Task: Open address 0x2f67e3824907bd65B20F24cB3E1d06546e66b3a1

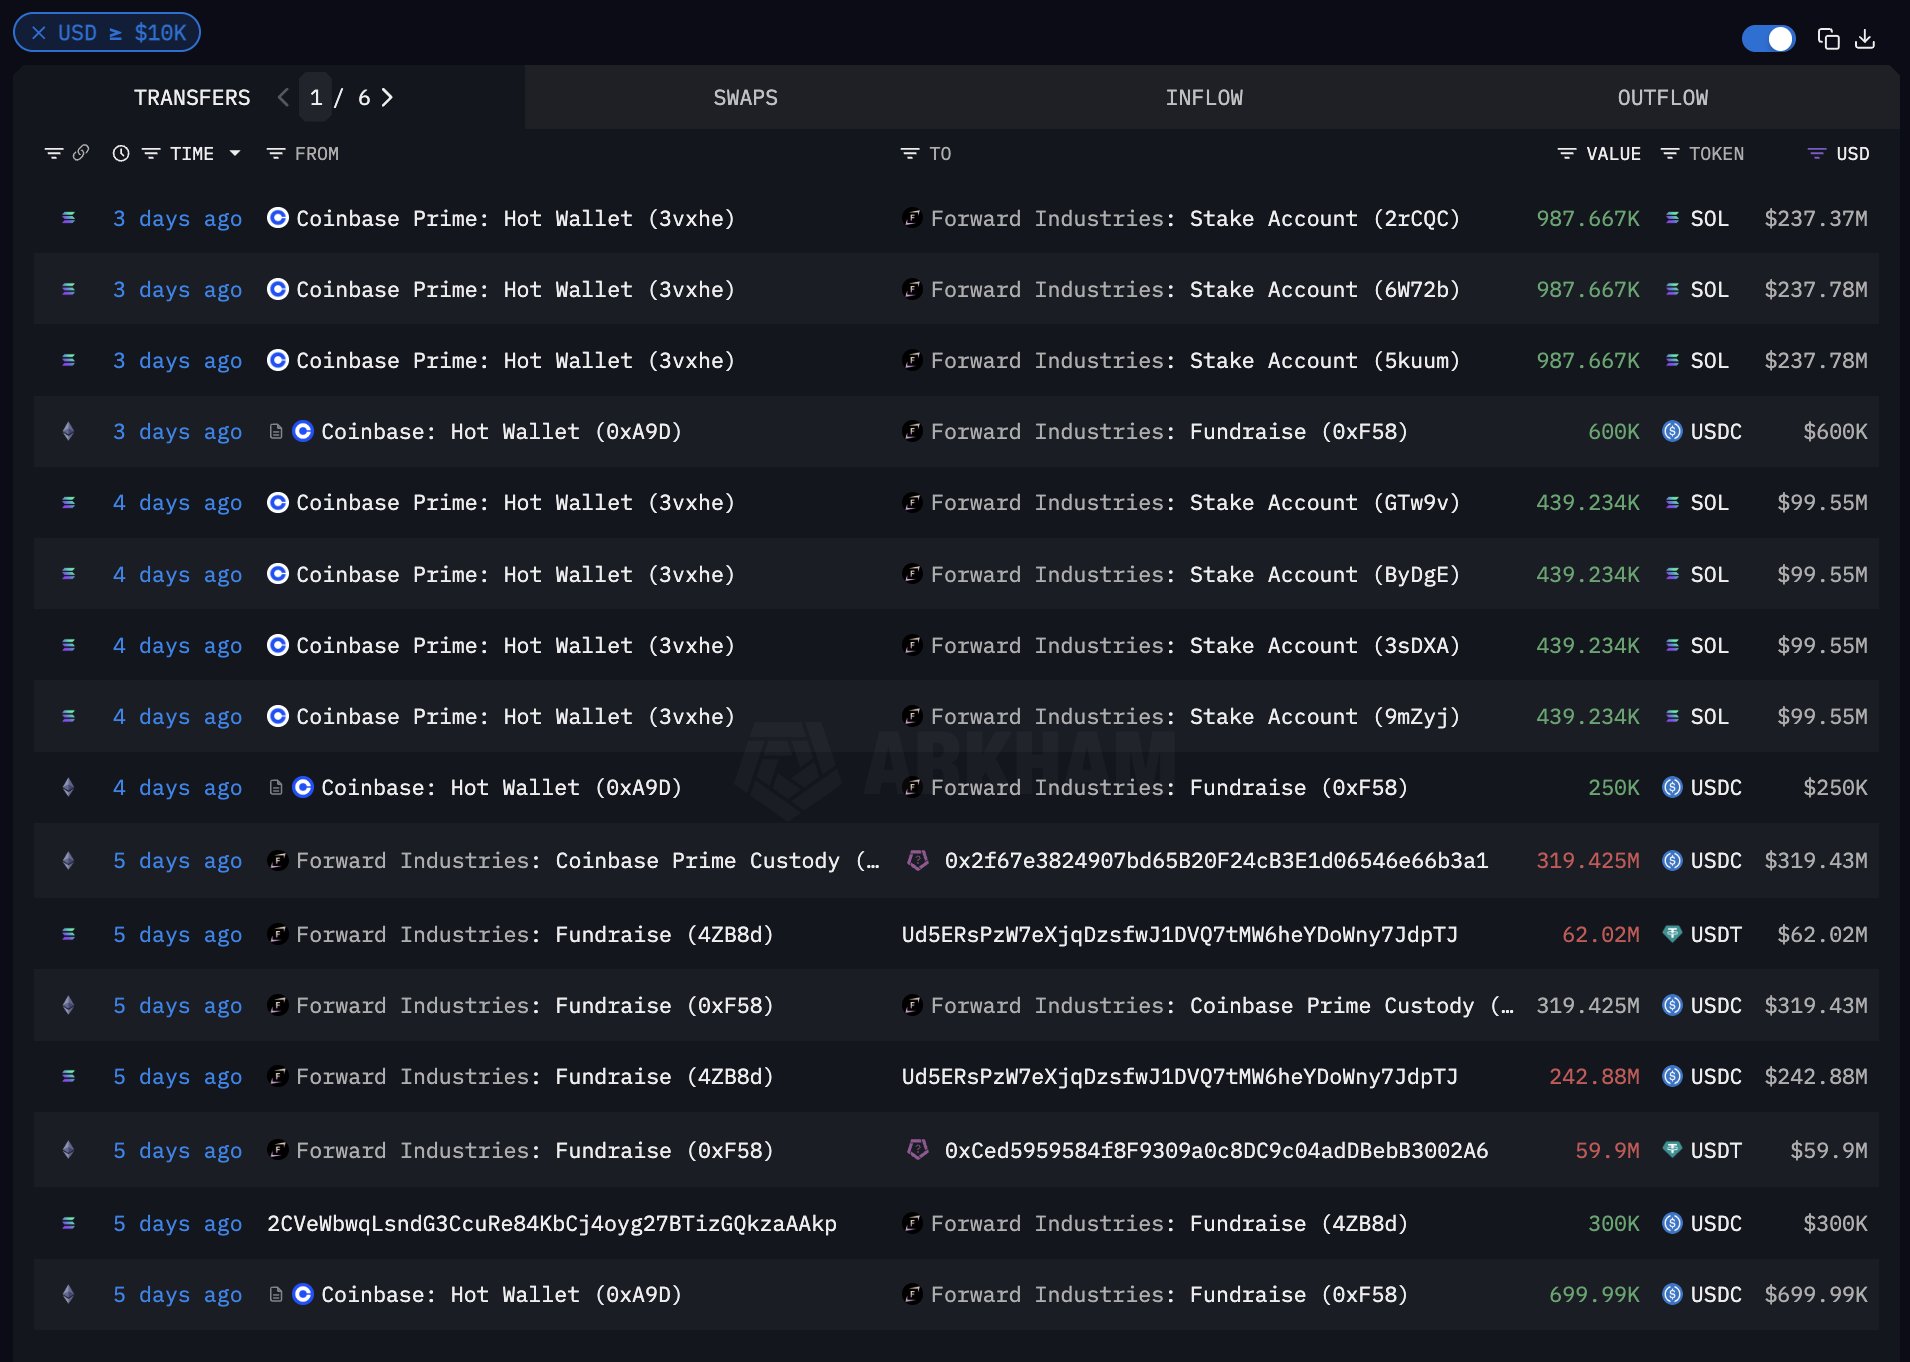Action: click(x=1216, y=860)
